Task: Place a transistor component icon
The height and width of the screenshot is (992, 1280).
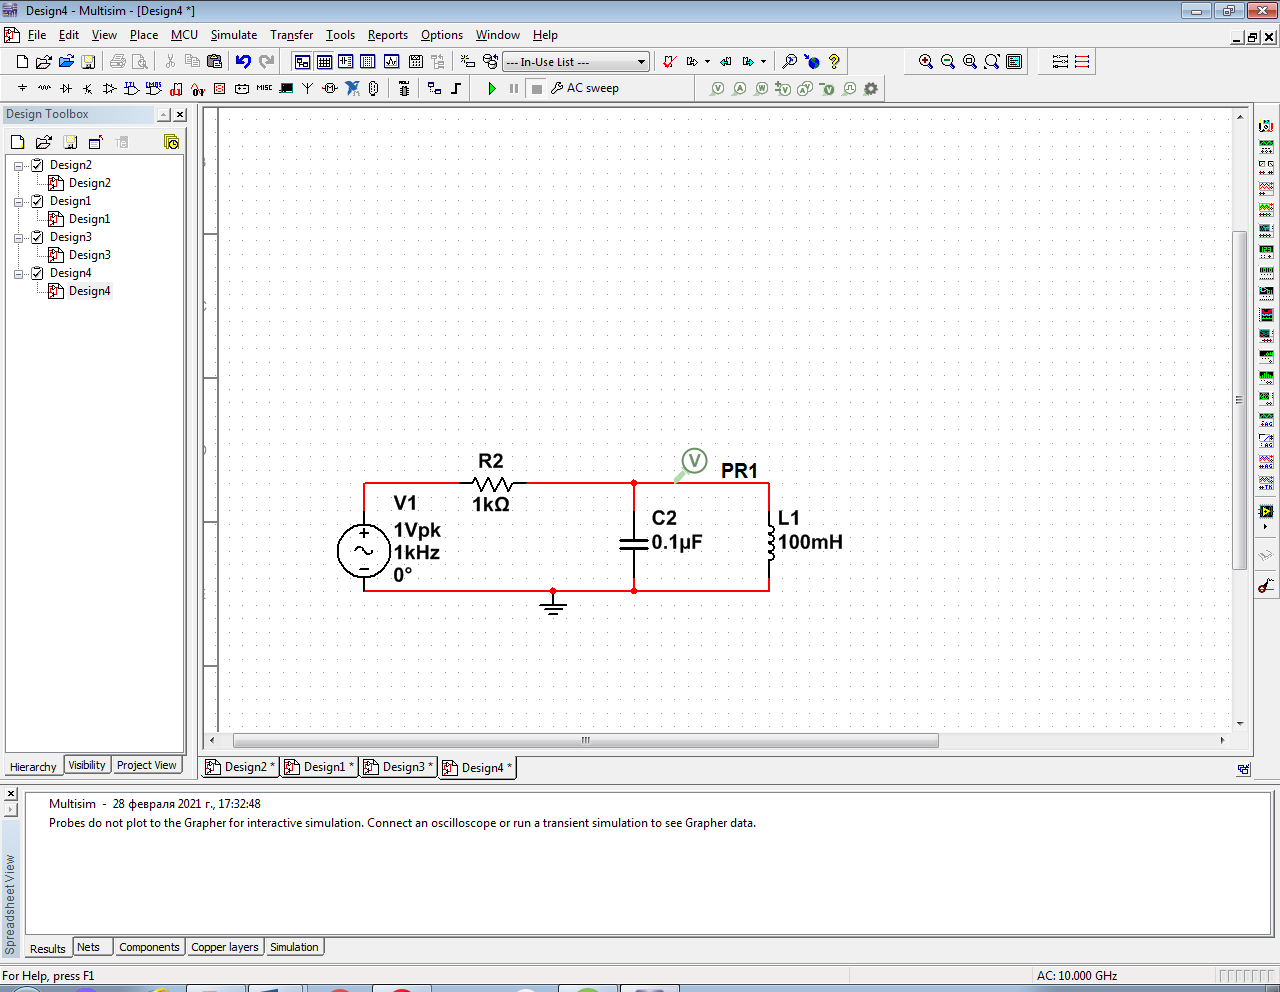Action: [88, 88]
